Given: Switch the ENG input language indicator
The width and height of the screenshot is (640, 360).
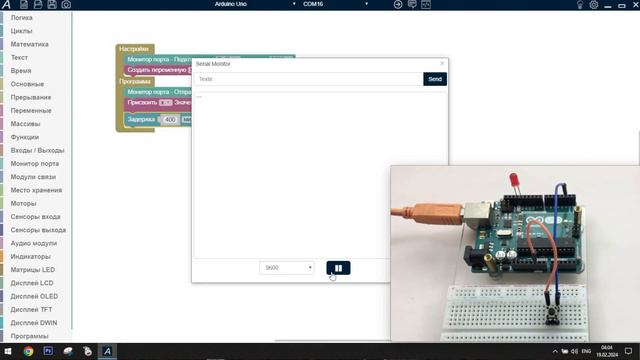Looking at the screenshot, I should [x=587, y=351].
